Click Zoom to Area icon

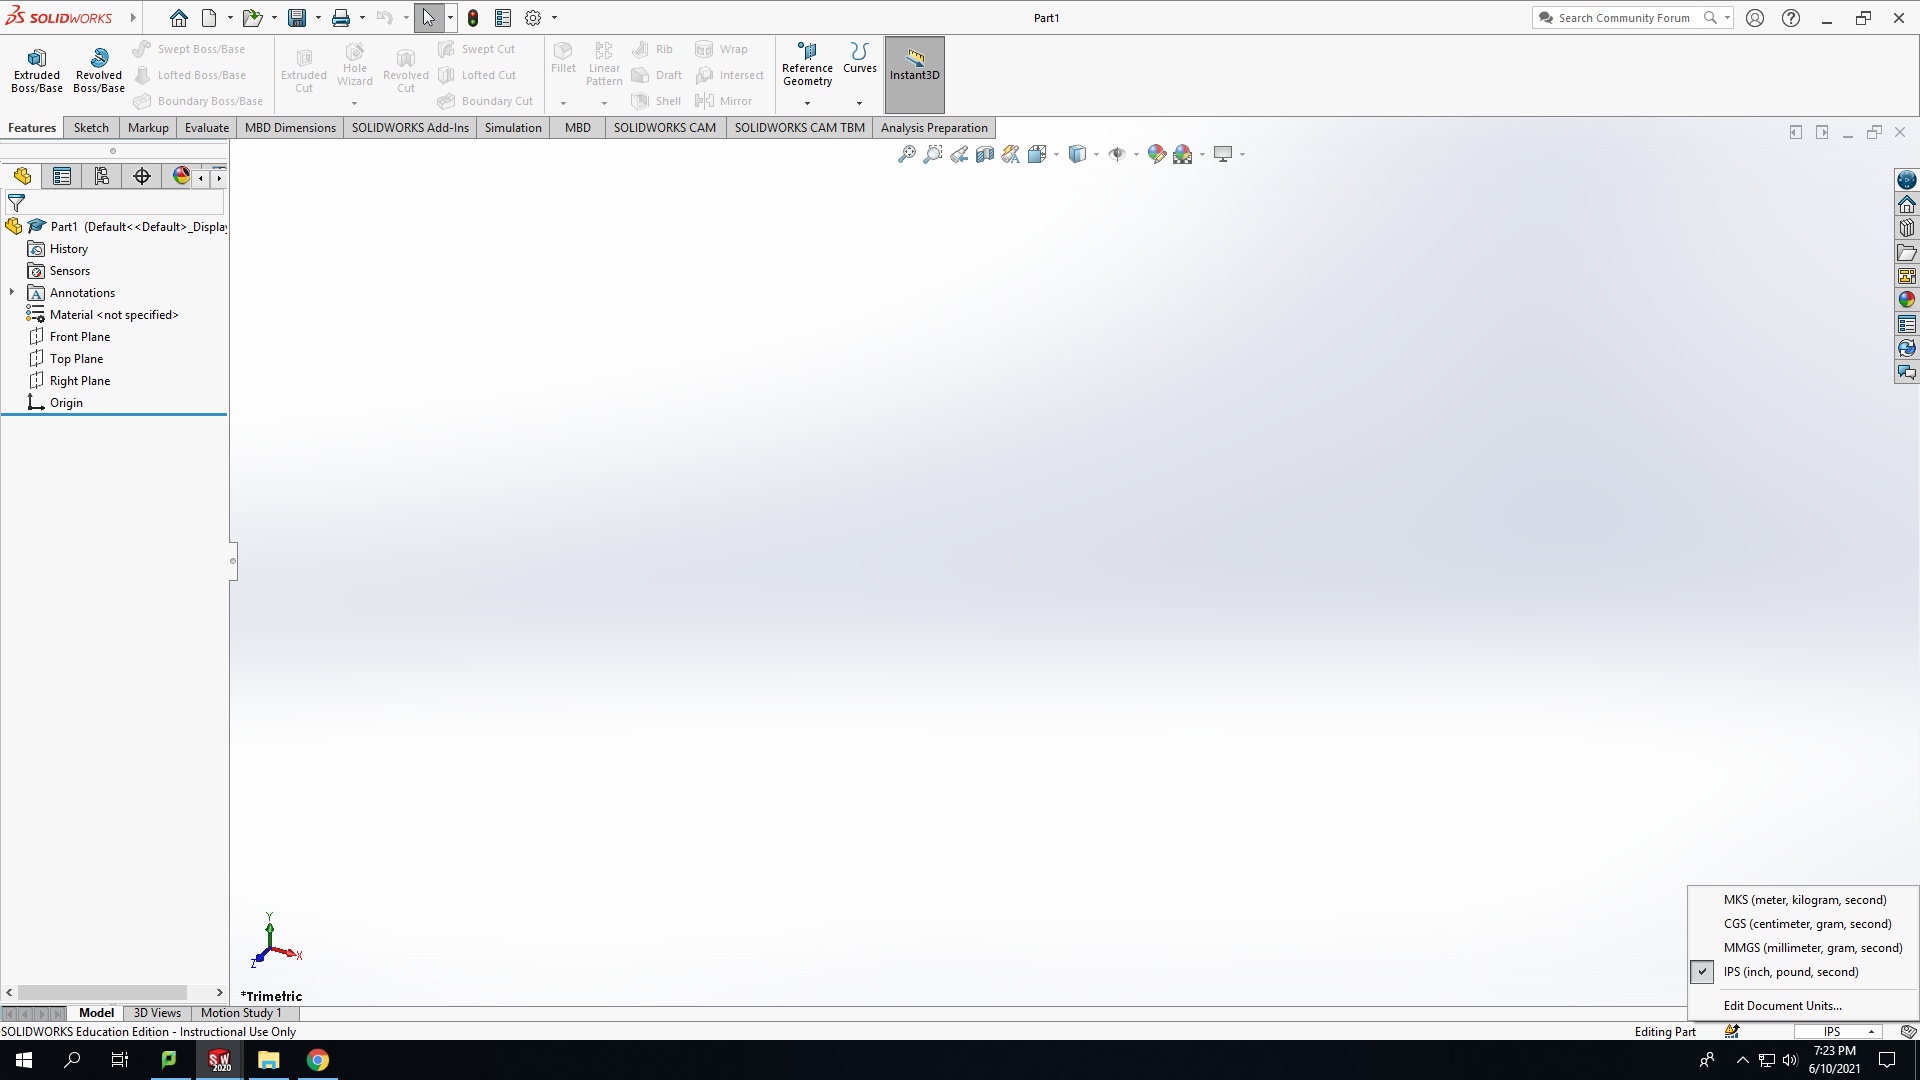(x=932, y=154)
